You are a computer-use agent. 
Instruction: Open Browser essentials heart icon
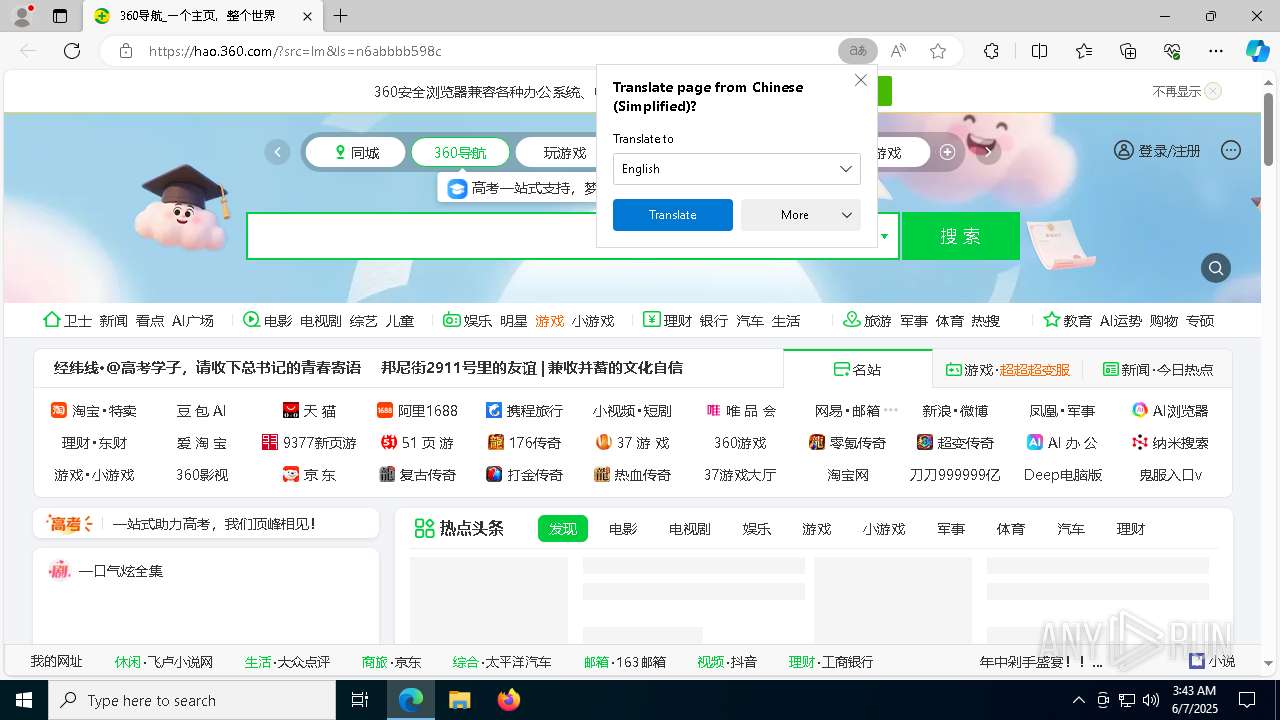(x=1172, y=51)
